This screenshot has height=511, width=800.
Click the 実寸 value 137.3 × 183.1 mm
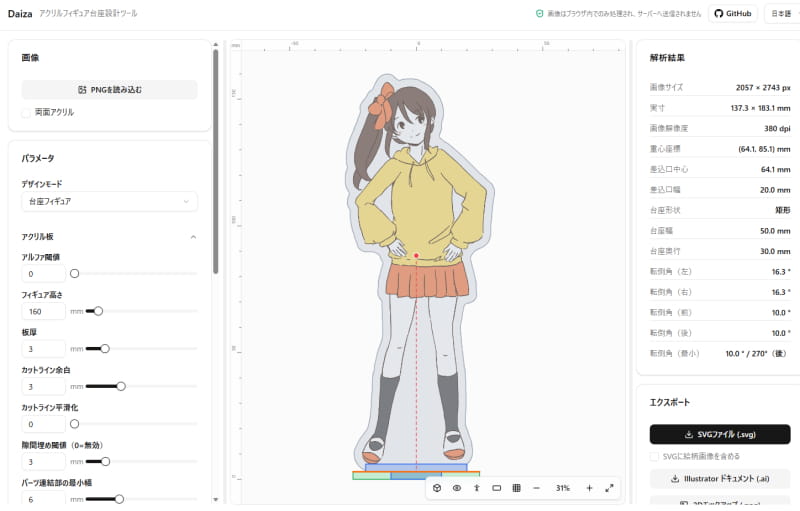760,108
